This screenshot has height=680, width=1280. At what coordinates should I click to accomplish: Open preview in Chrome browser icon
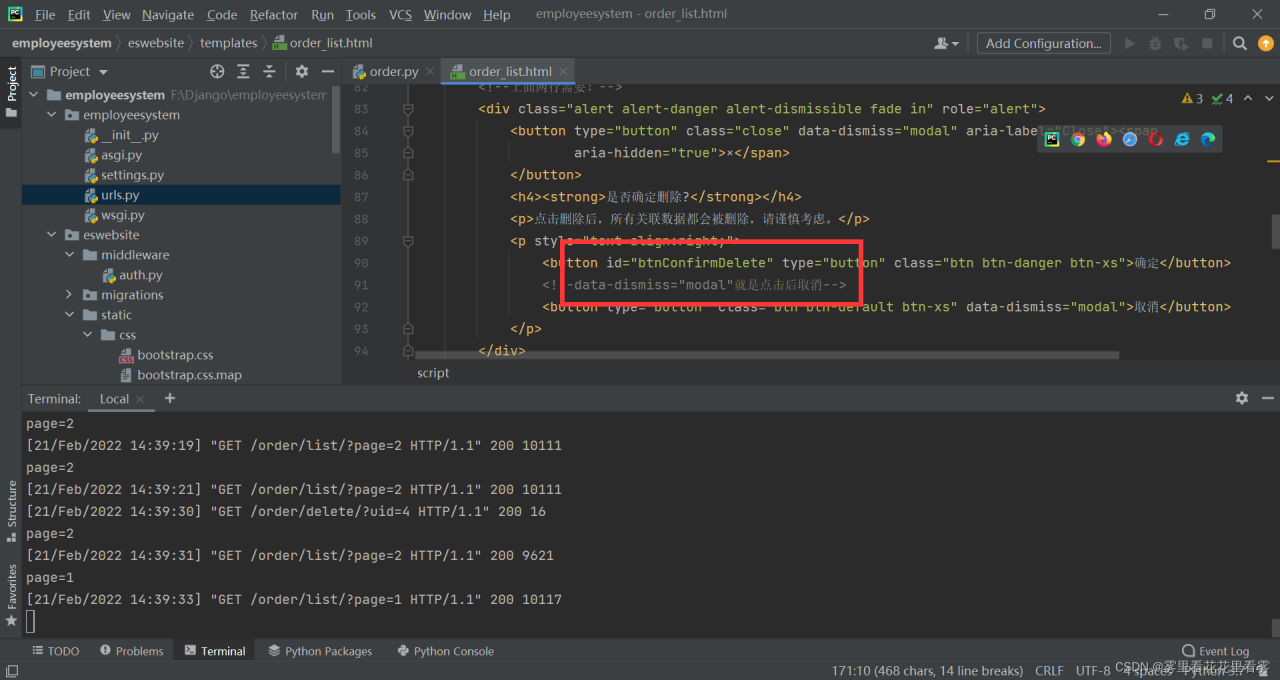[1078, 139]
